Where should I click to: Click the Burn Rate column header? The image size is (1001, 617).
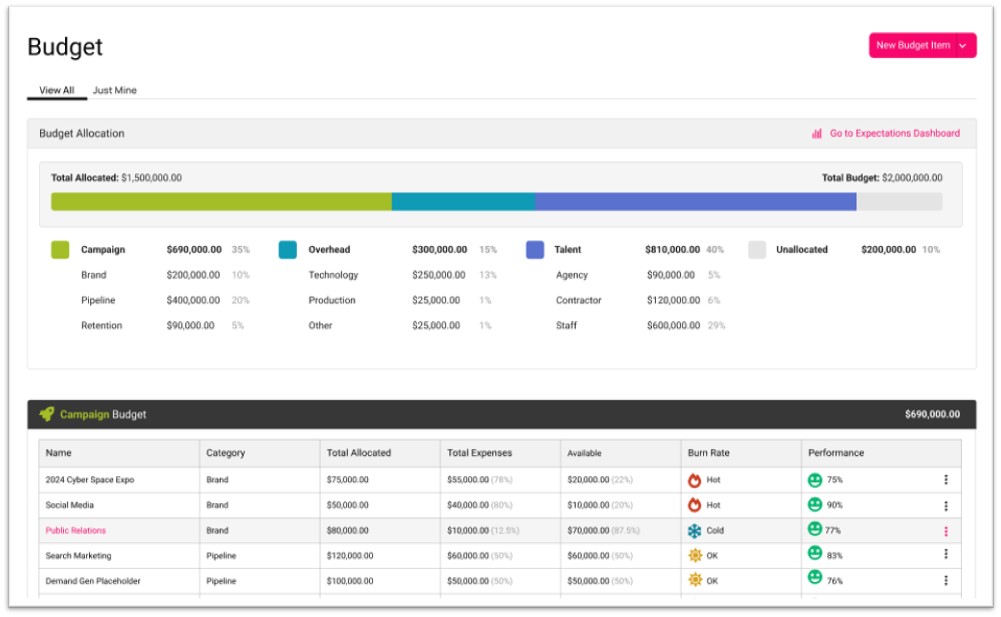coord(709,453)
